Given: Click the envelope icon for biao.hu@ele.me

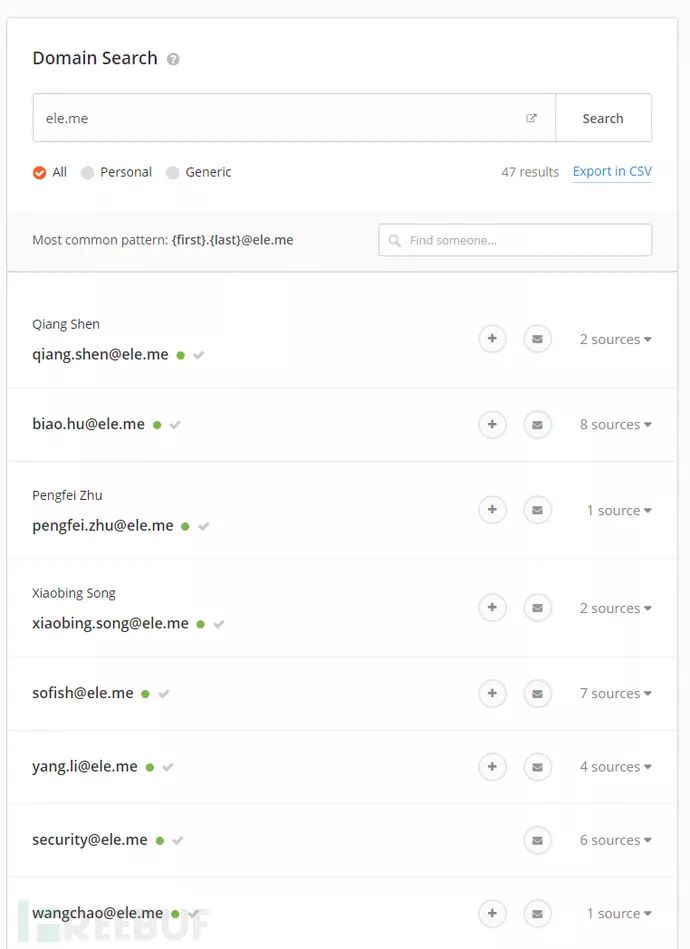Looking at the screenshot, I should (537, 424).
